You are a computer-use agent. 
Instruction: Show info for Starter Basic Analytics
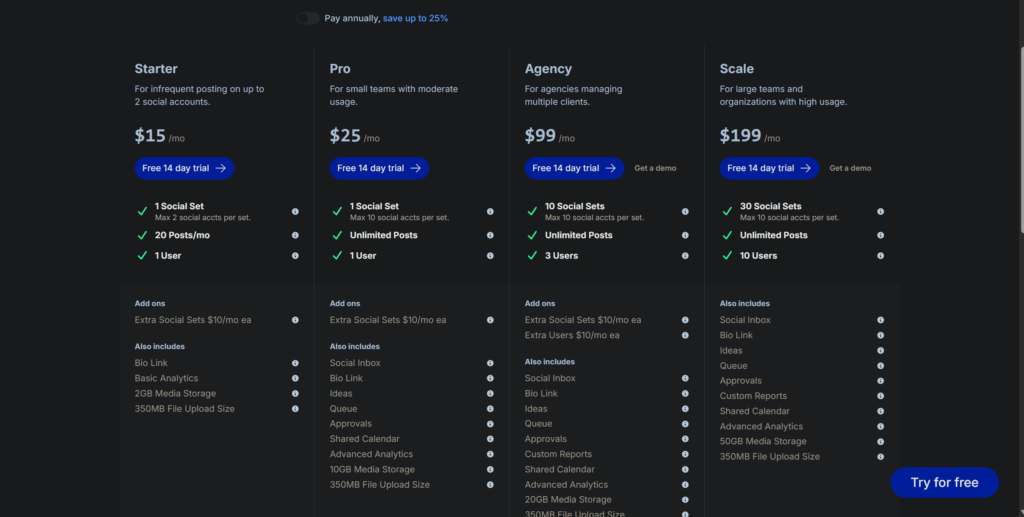295,378
